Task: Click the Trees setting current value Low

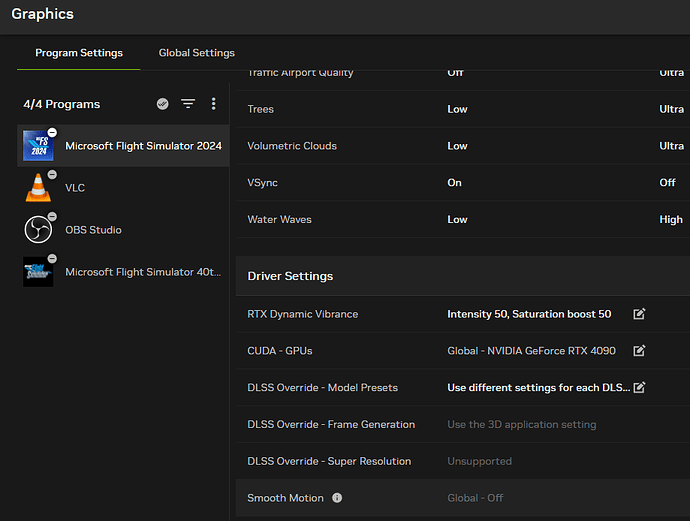Action: tap(457, 109)
